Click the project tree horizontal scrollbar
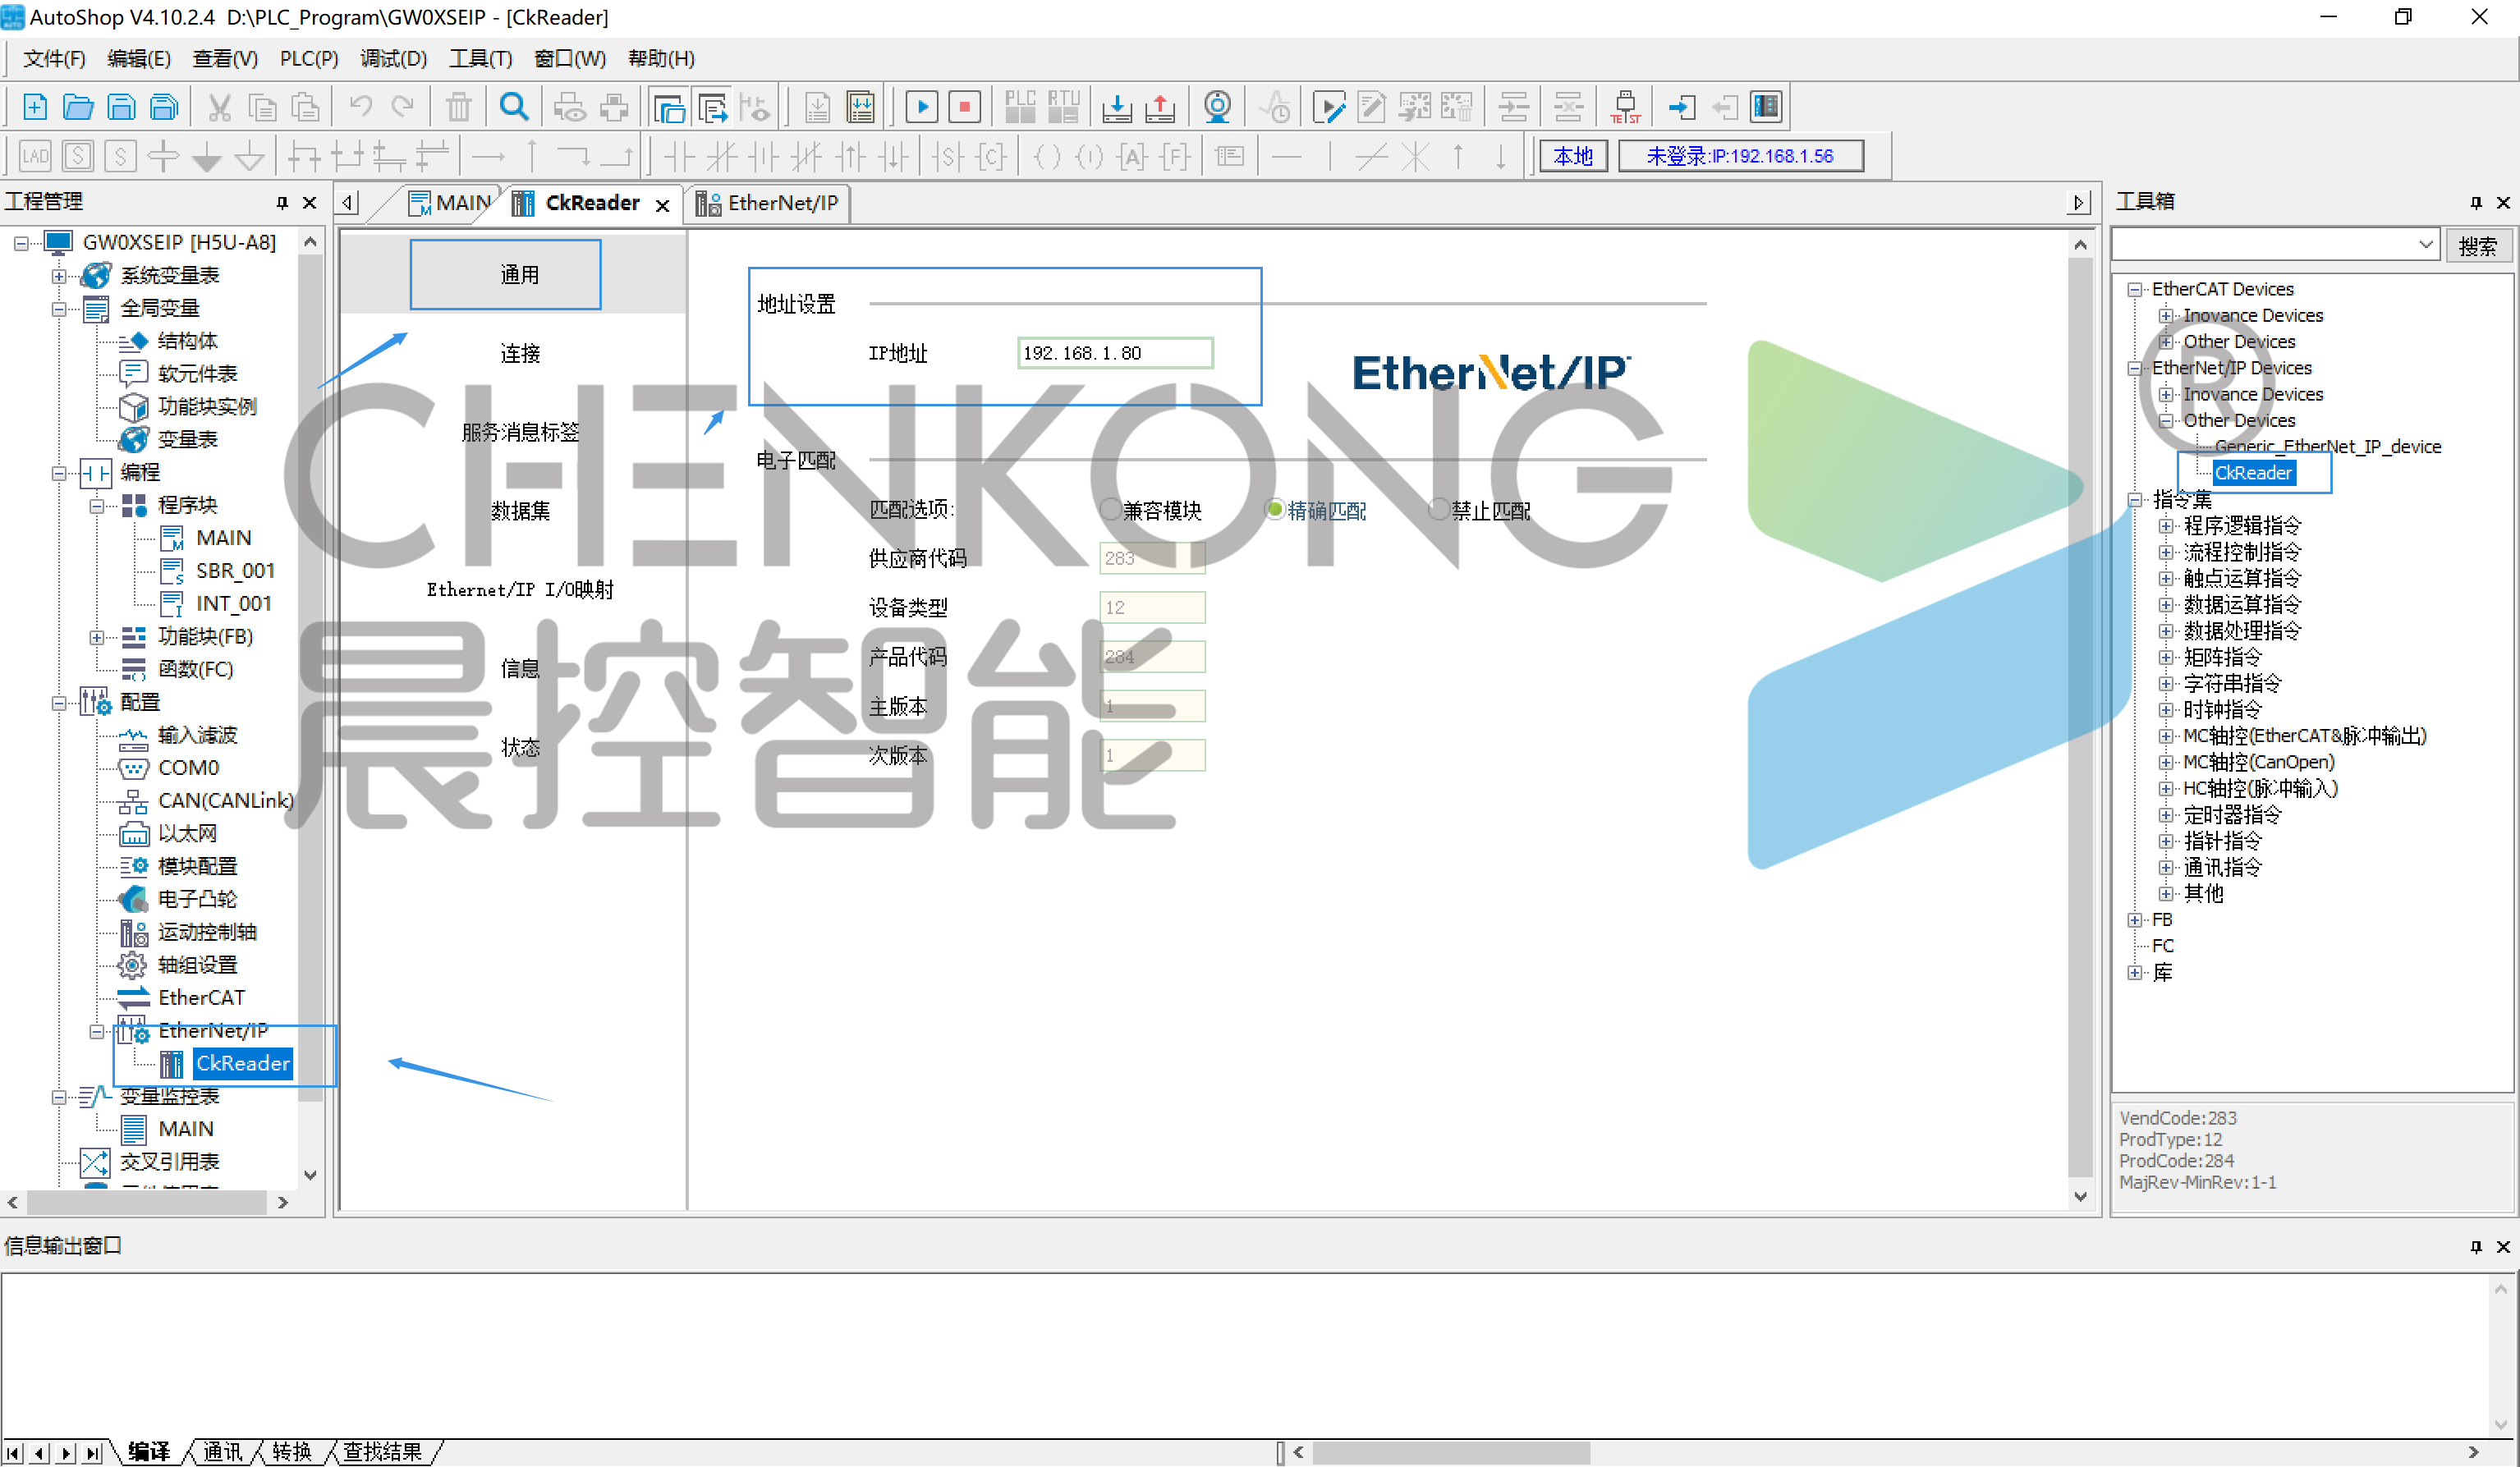The height and width of the screenshot is (1467, 2520). (147, 1202)
